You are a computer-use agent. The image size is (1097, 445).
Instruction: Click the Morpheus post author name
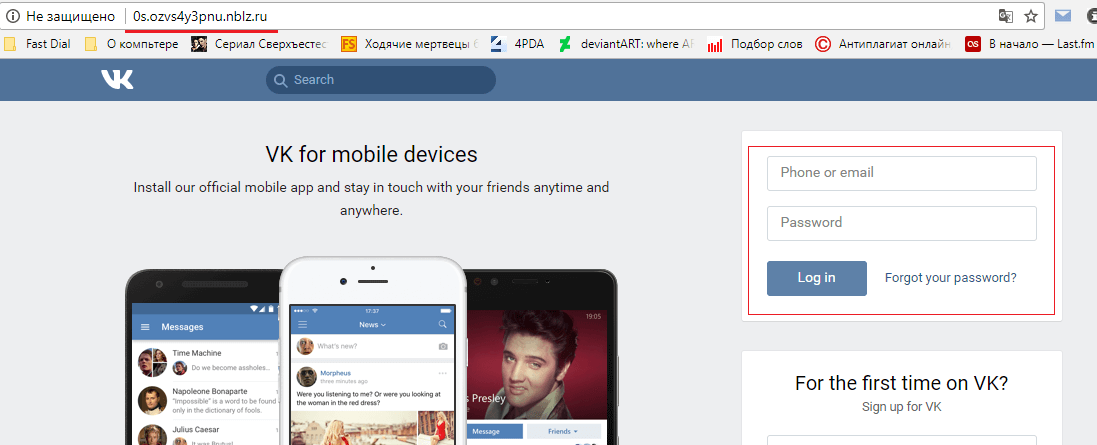pyautogui.click(x=335, y=373)
